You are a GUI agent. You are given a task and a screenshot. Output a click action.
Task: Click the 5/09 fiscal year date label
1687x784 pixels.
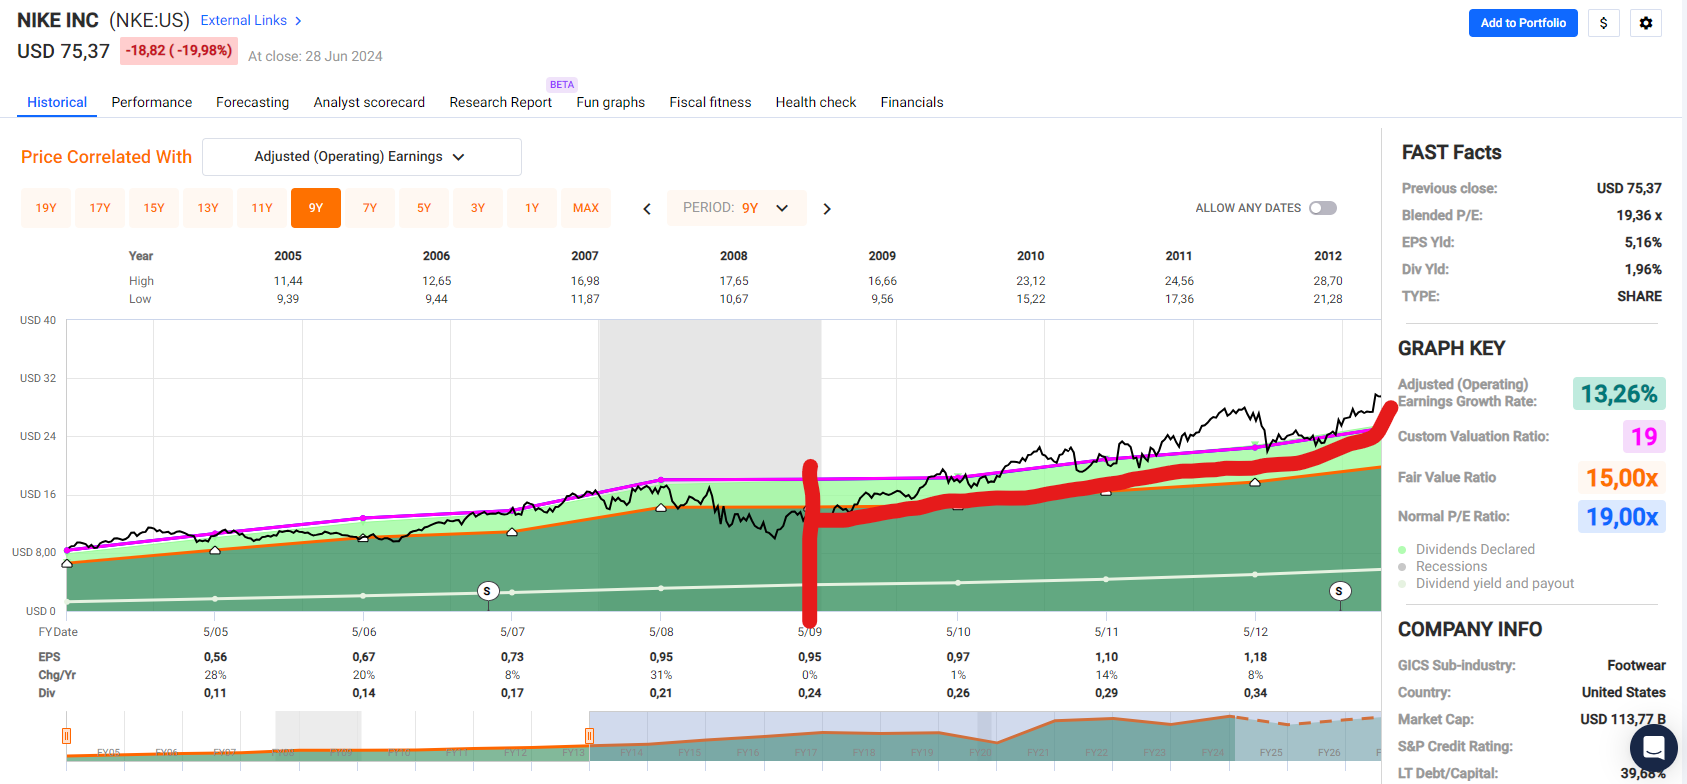tap(810, 632)
